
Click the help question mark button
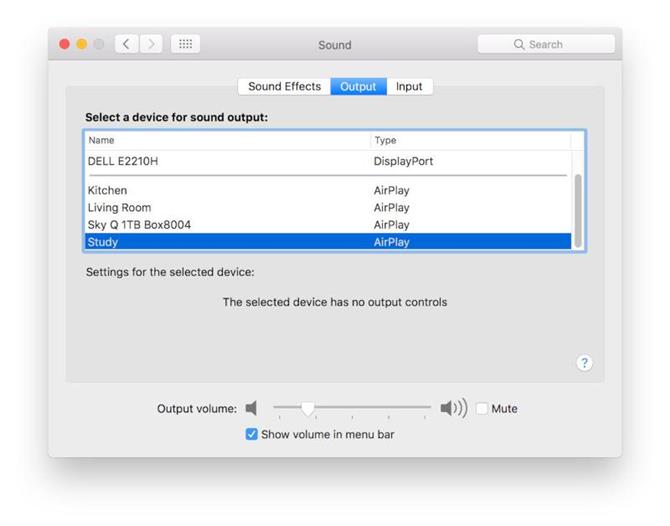(x=584, y=363)
